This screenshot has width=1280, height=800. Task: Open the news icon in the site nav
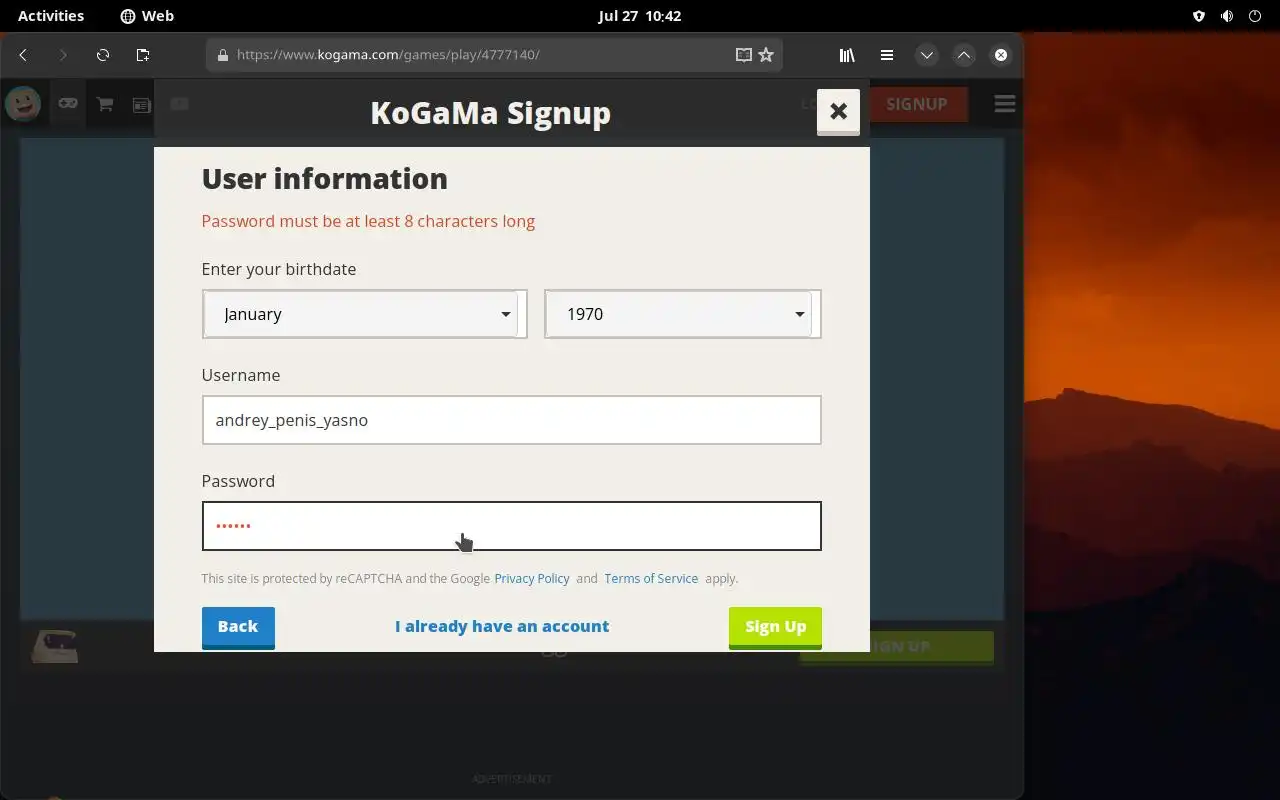click(142, 104)
